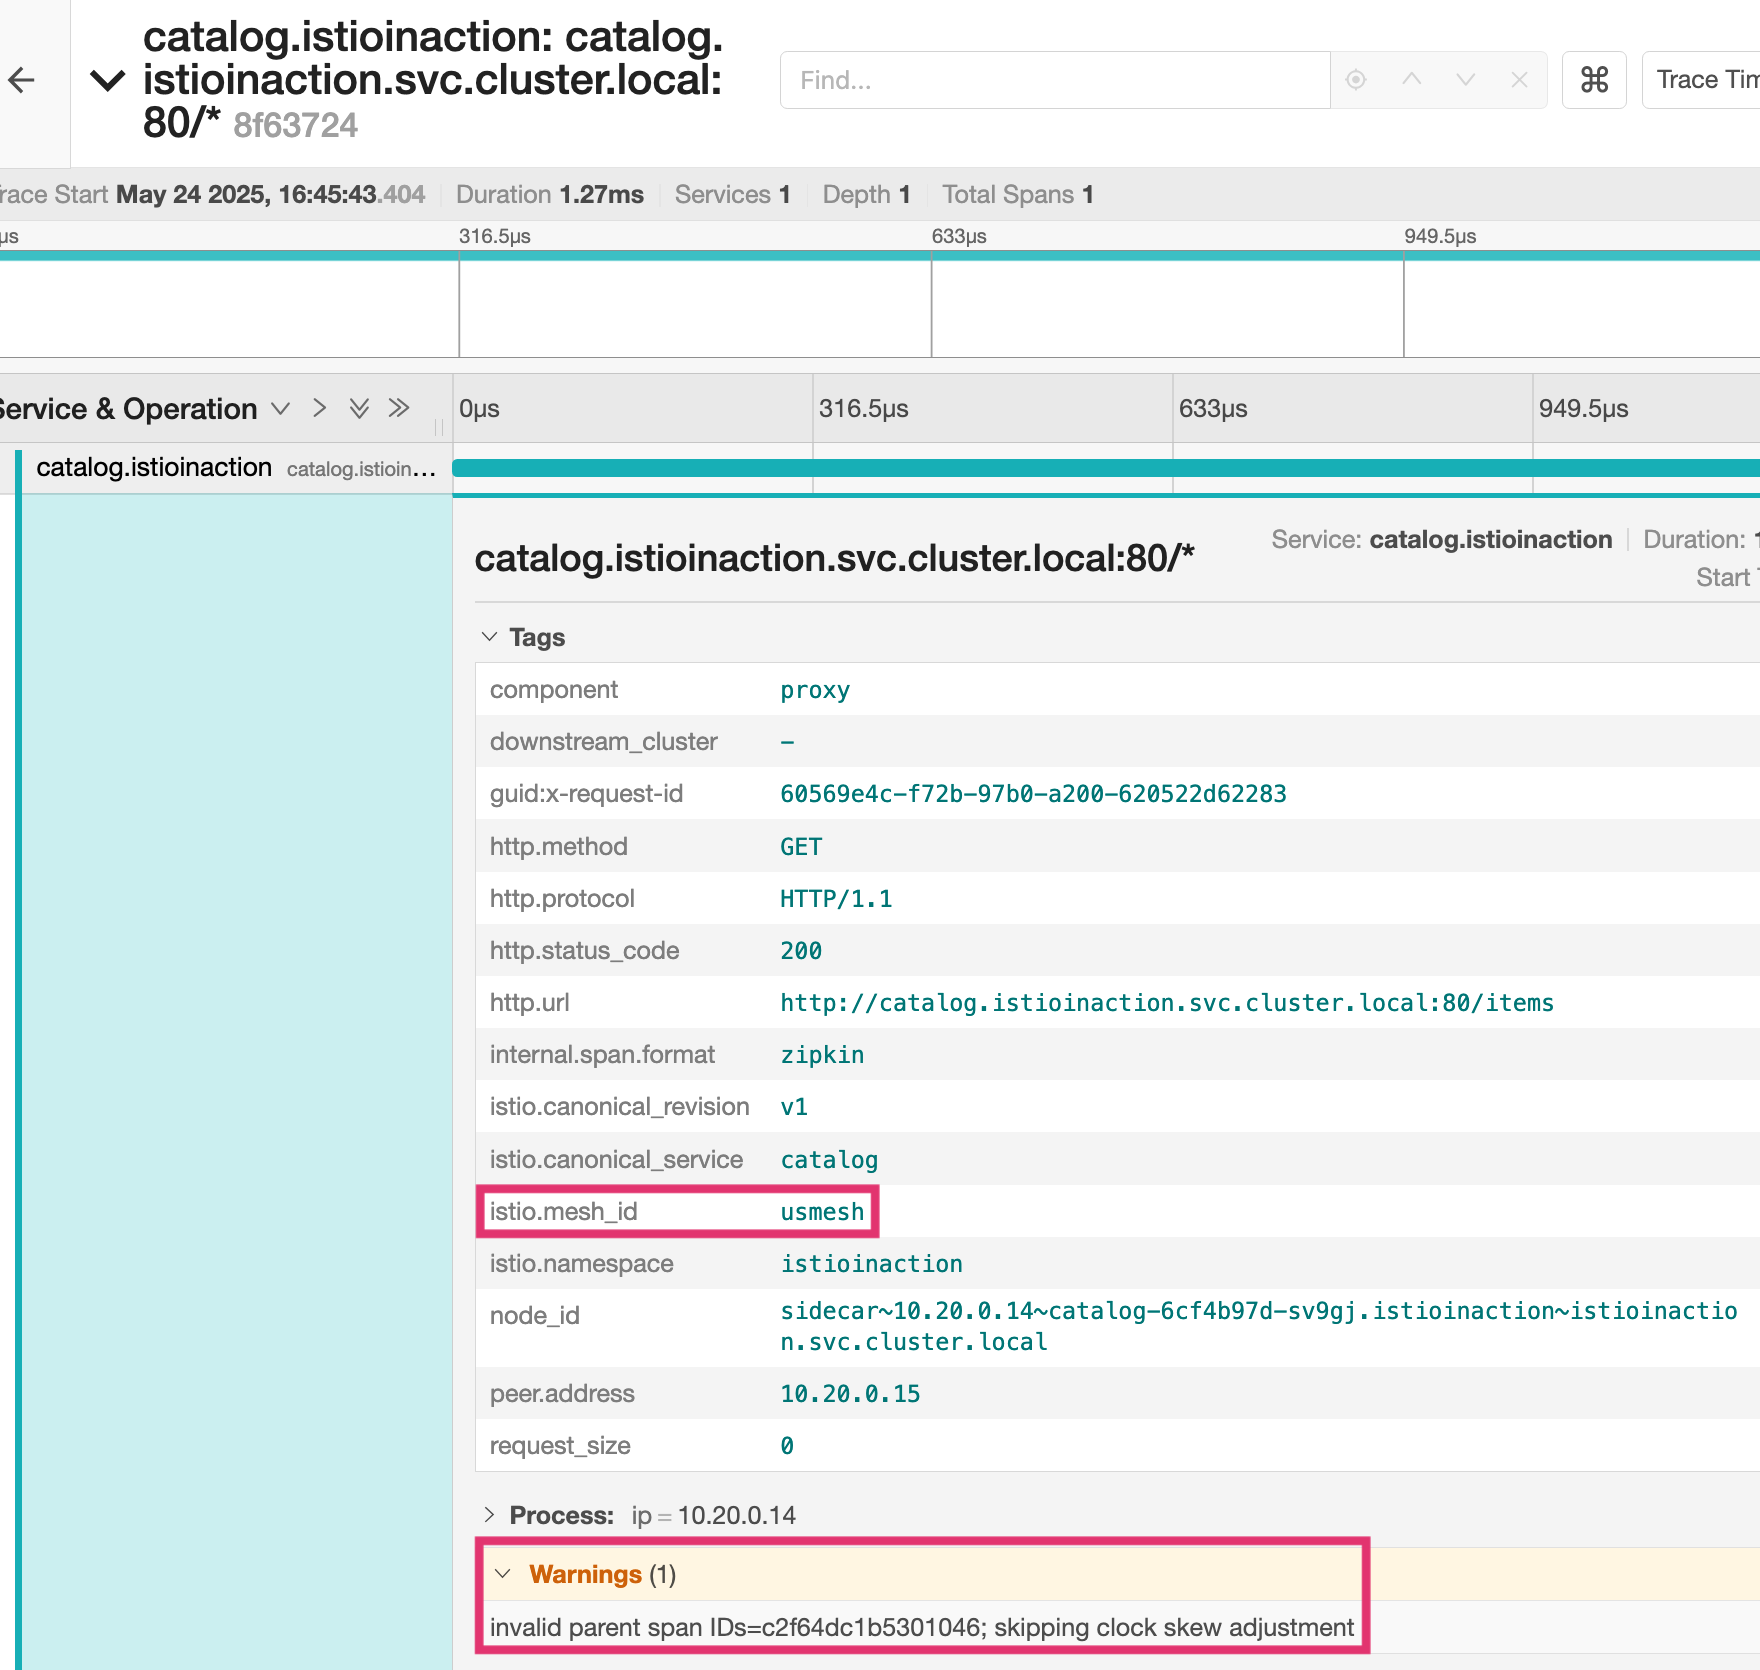Screen dimensions: 1760x1670
Task: Collapse one level chevron-down in Service & Operation
Action: (x=280, y=409)
